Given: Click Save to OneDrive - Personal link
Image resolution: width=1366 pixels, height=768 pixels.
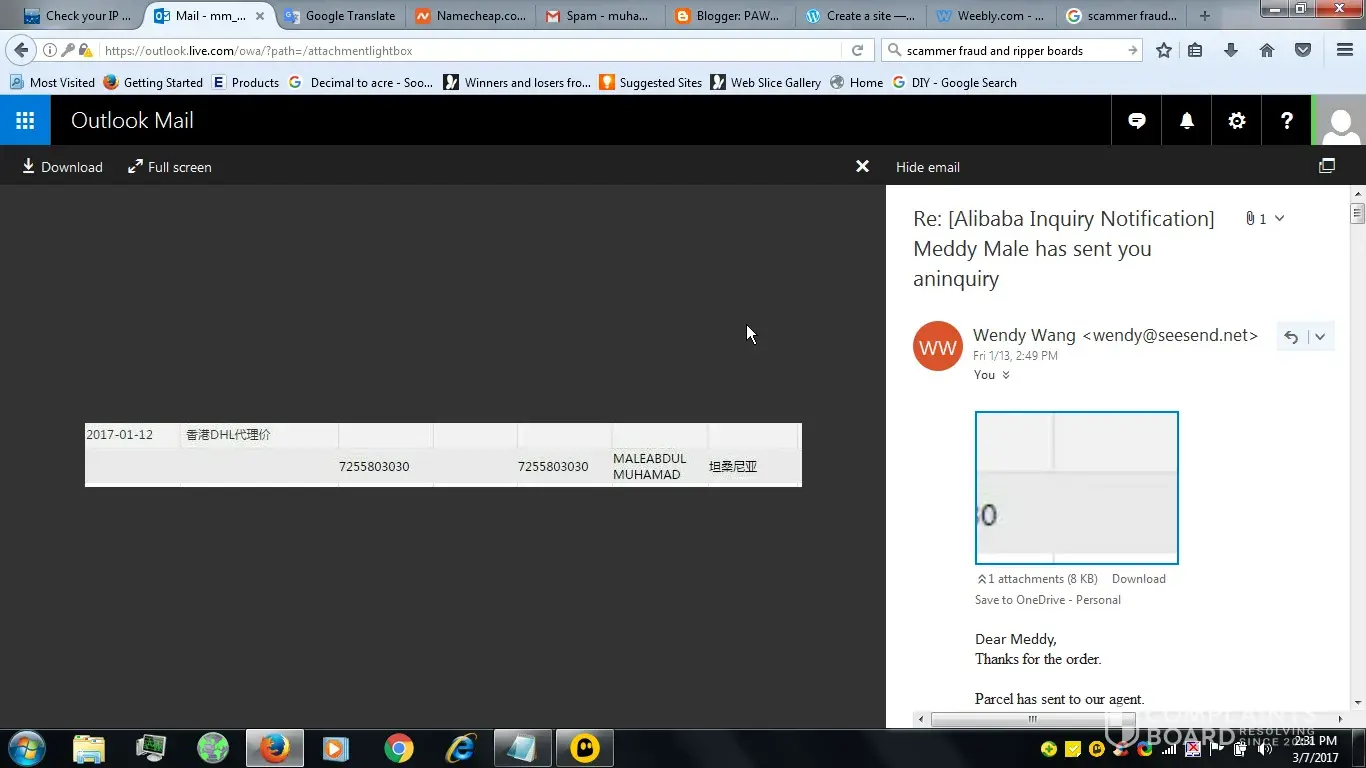Looking at the screenshot, I should [x=1047, y=600].
